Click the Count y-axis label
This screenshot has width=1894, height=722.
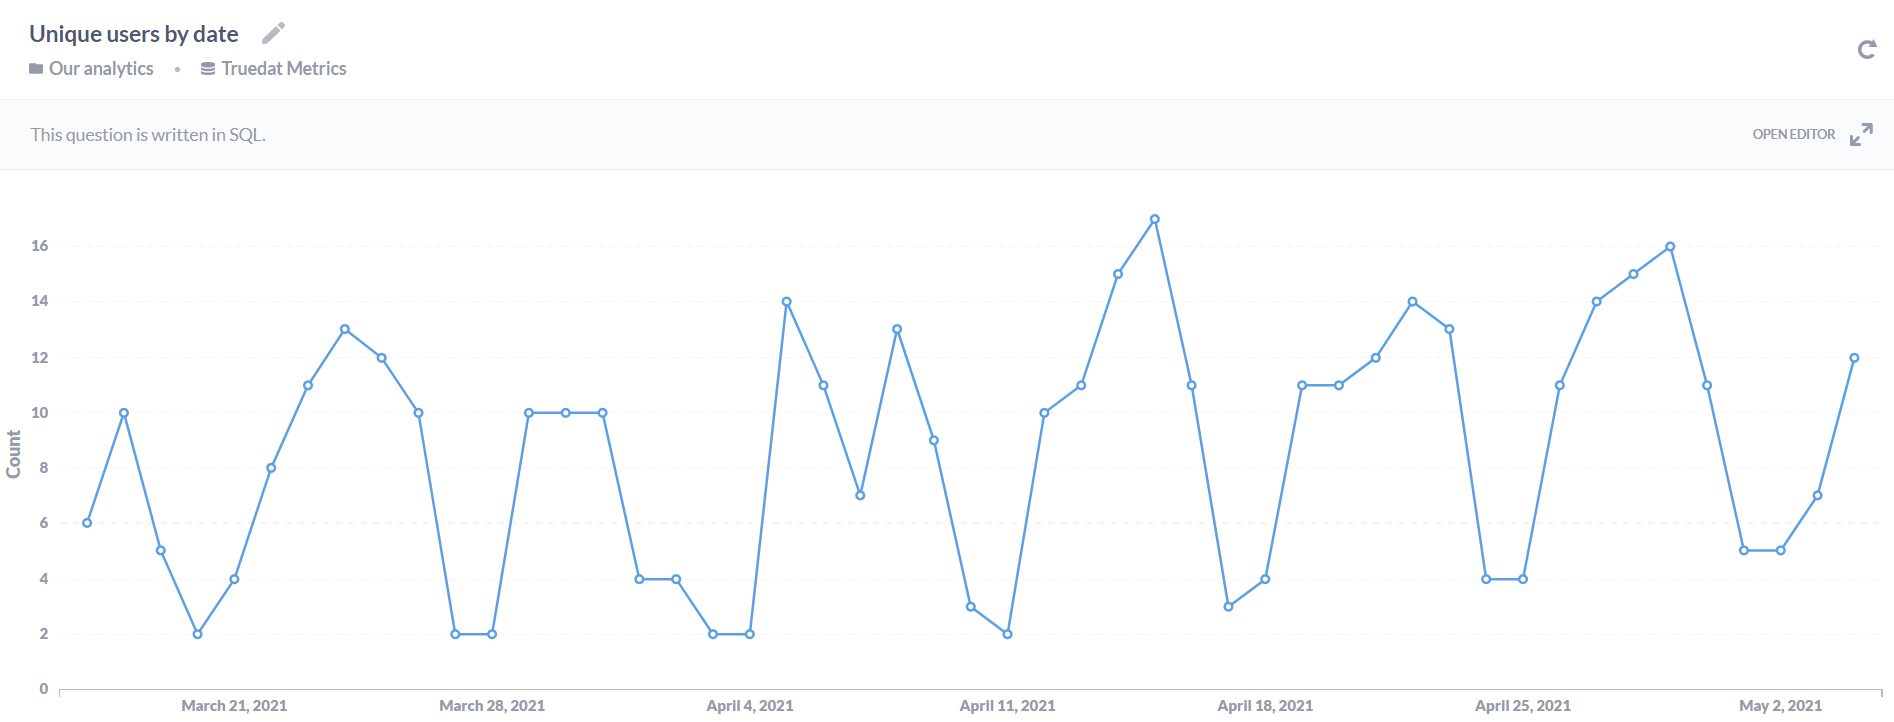14,454
